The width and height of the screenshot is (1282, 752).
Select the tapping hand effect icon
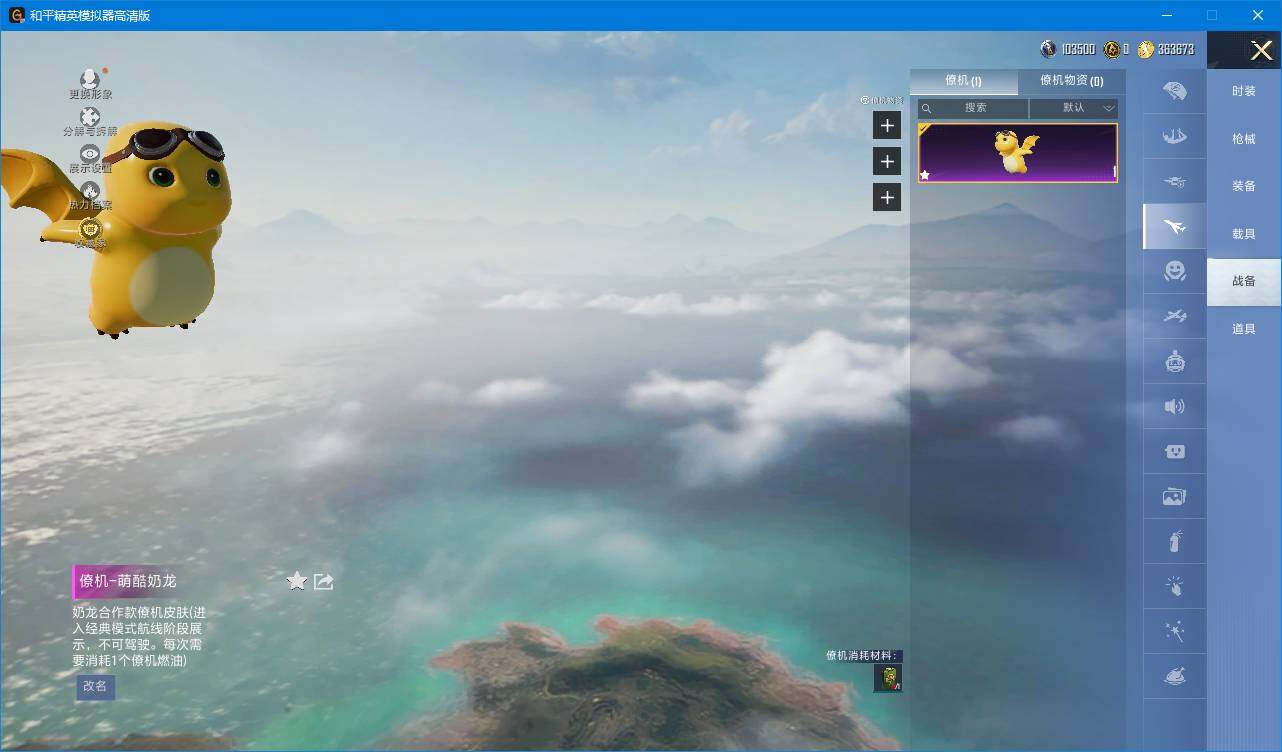(x=1175, y=587)
